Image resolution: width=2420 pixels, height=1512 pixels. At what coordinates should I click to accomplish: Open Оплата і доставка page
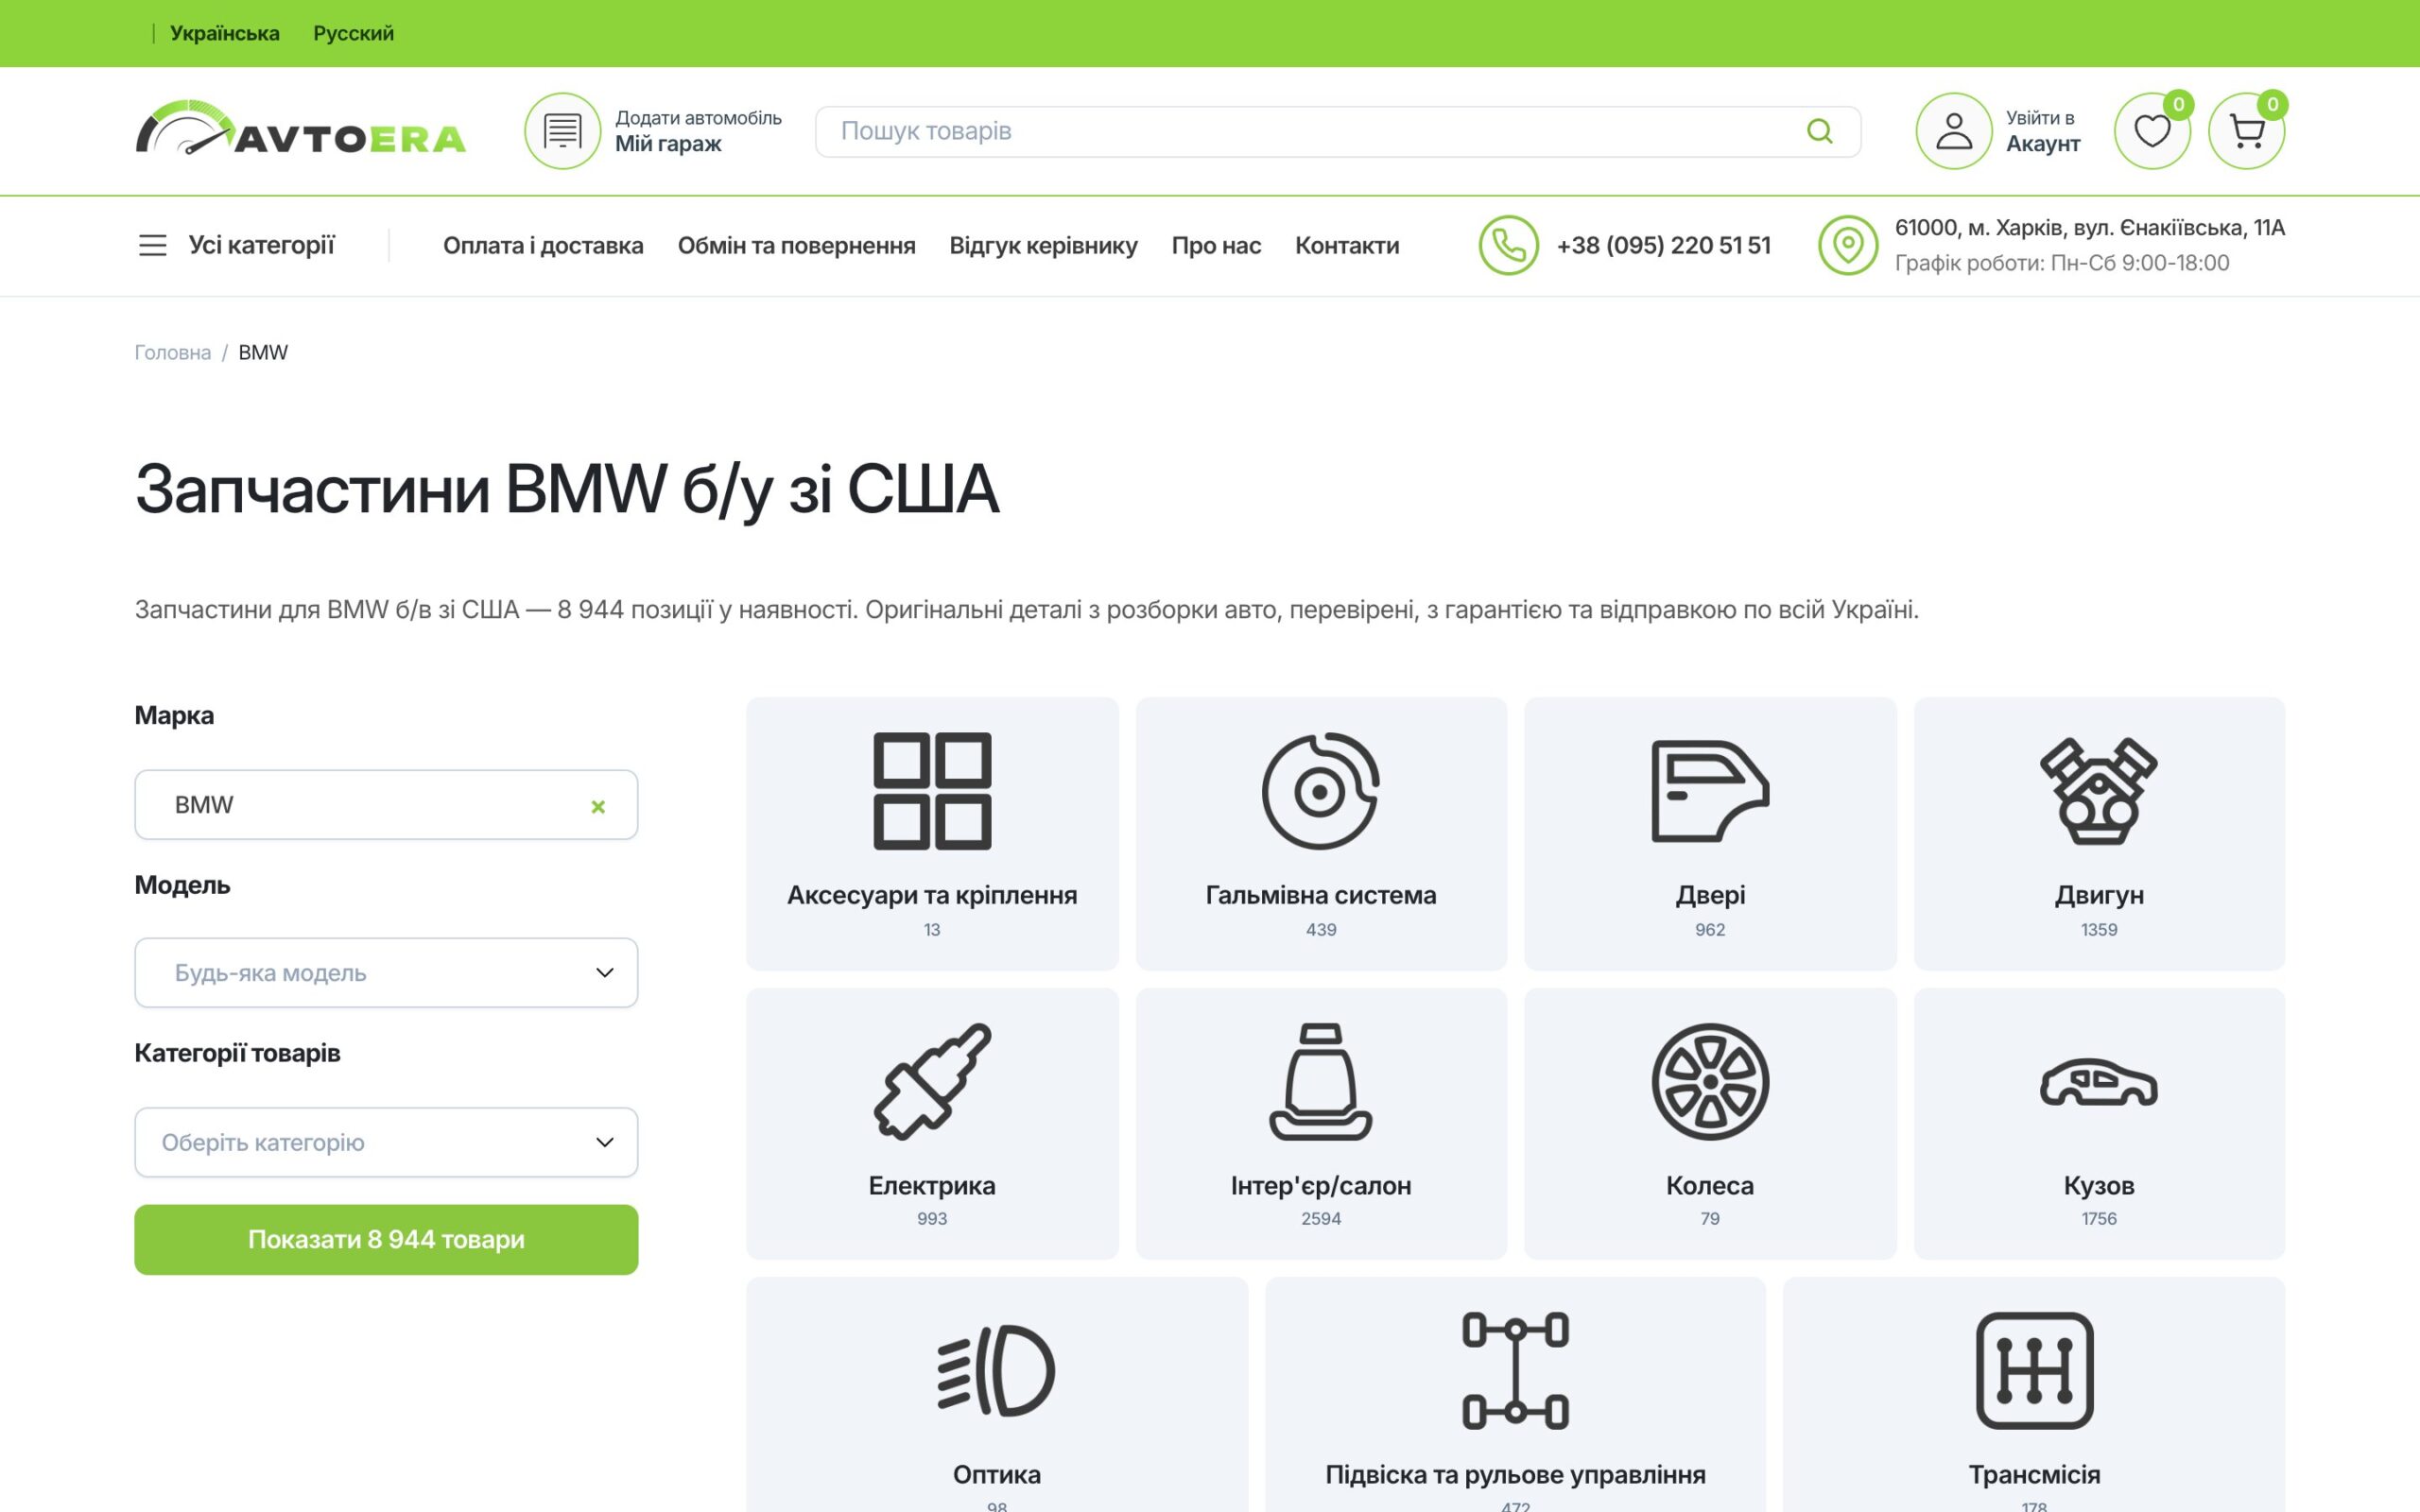[x=543, y=246]
